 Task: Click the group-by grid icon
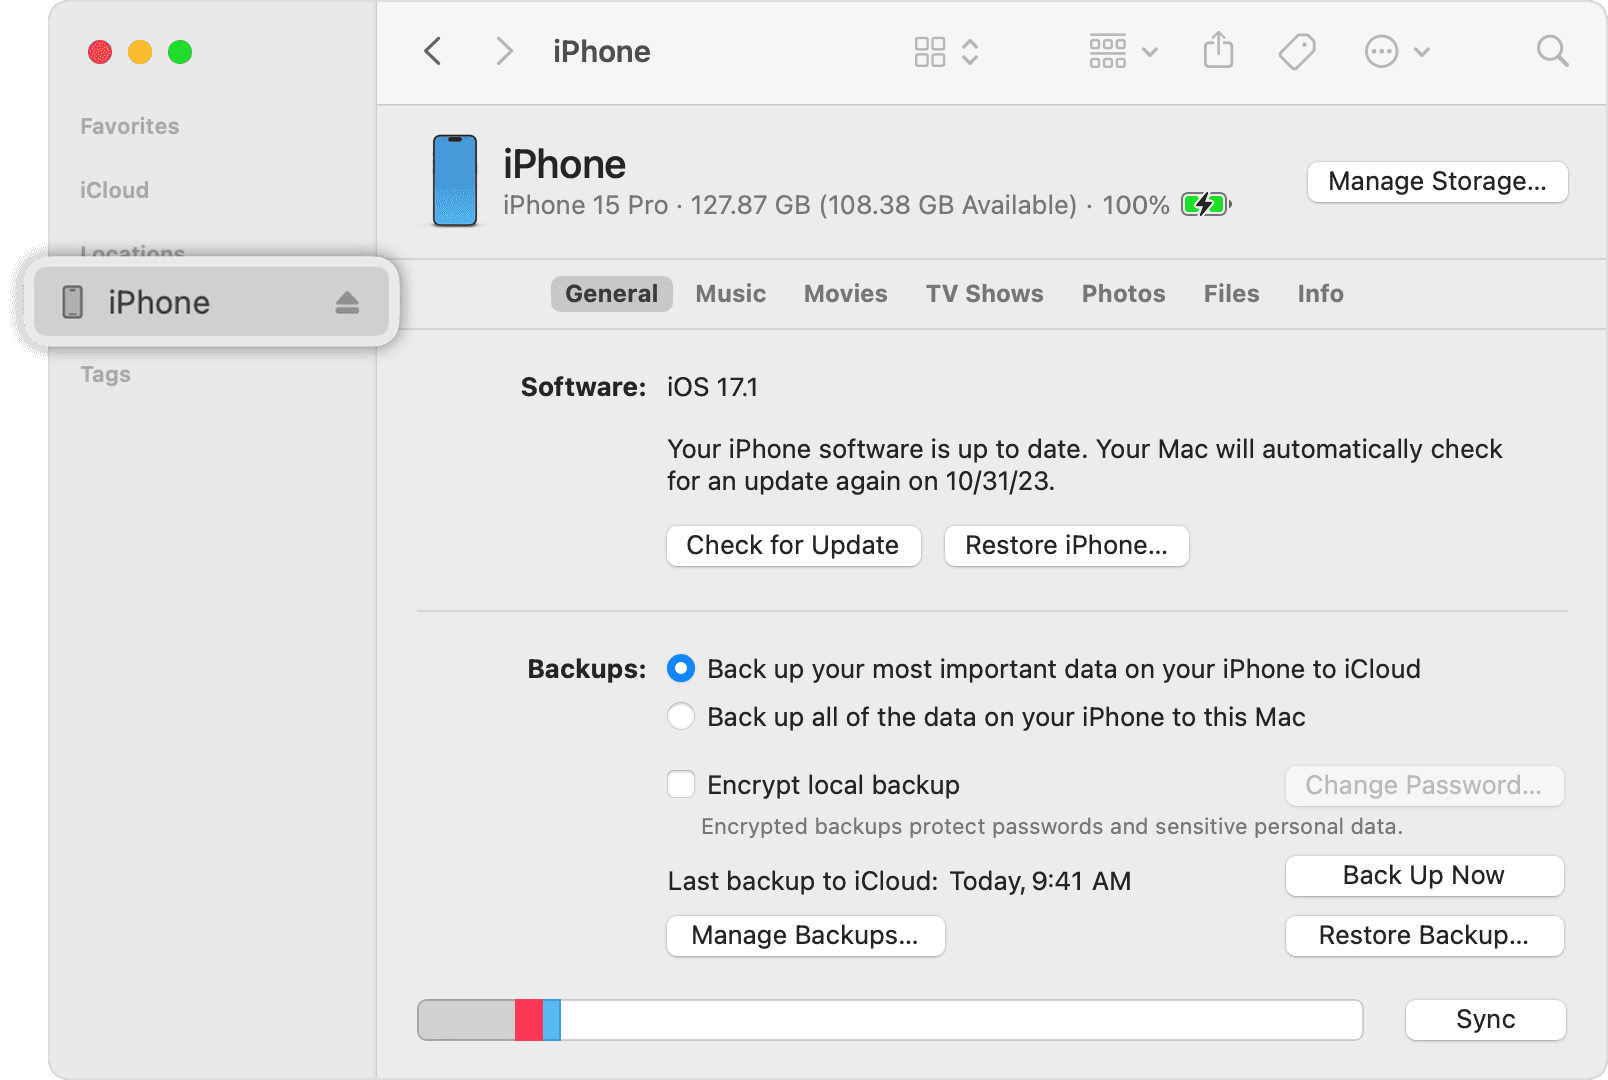click(1108, 52)
